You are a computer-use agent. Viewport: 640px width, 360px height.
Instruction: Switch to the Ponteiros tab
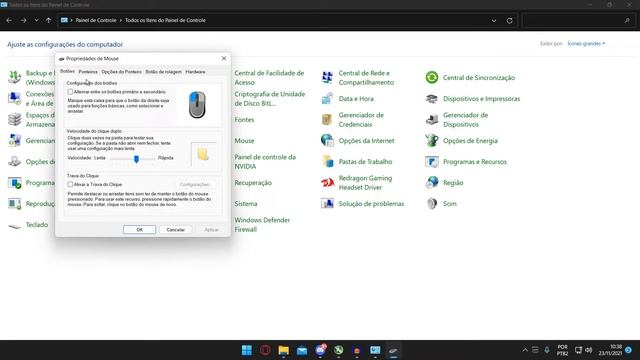(88, 72)
